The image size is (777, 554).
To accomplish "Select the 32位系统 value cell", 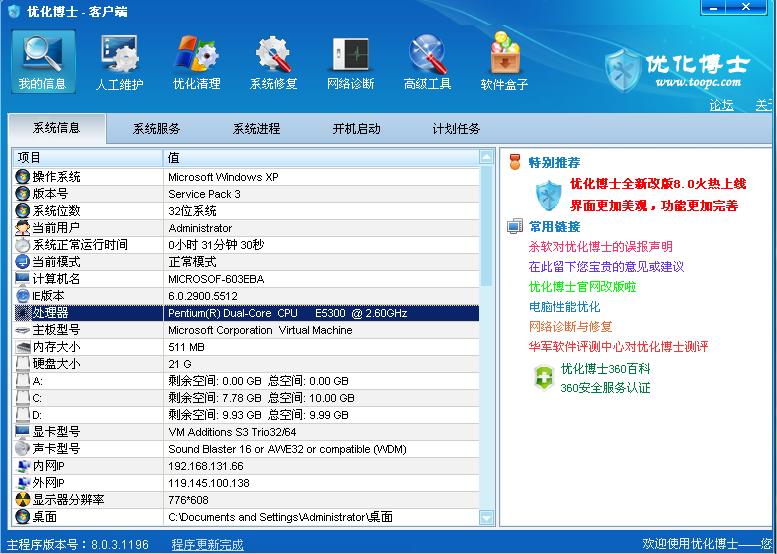I will [192, 211].
